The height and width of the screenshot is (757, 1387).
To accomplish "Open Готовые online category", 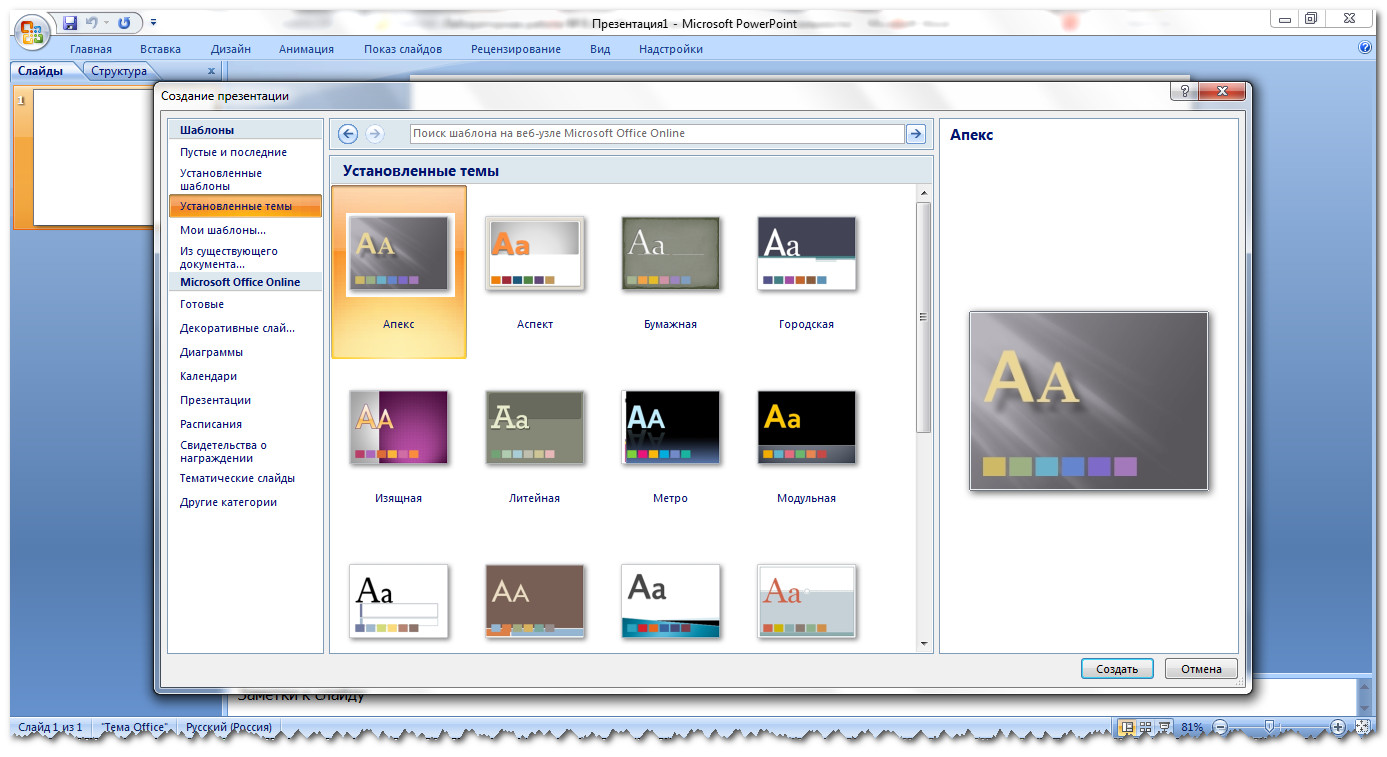I will tap(202, 304).
